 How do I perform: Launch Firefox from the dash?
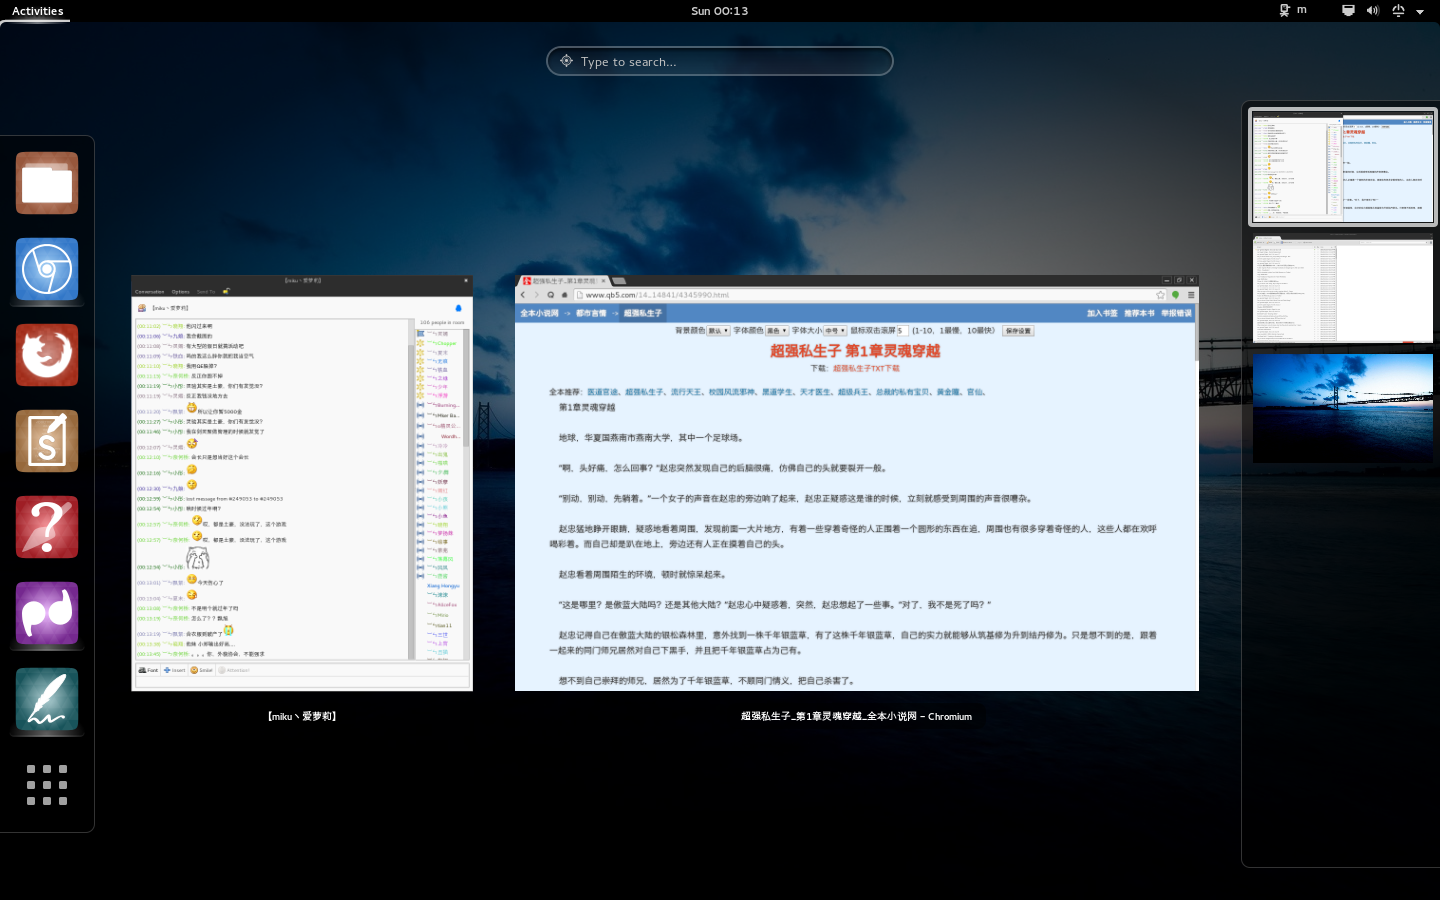coord(47,355)
